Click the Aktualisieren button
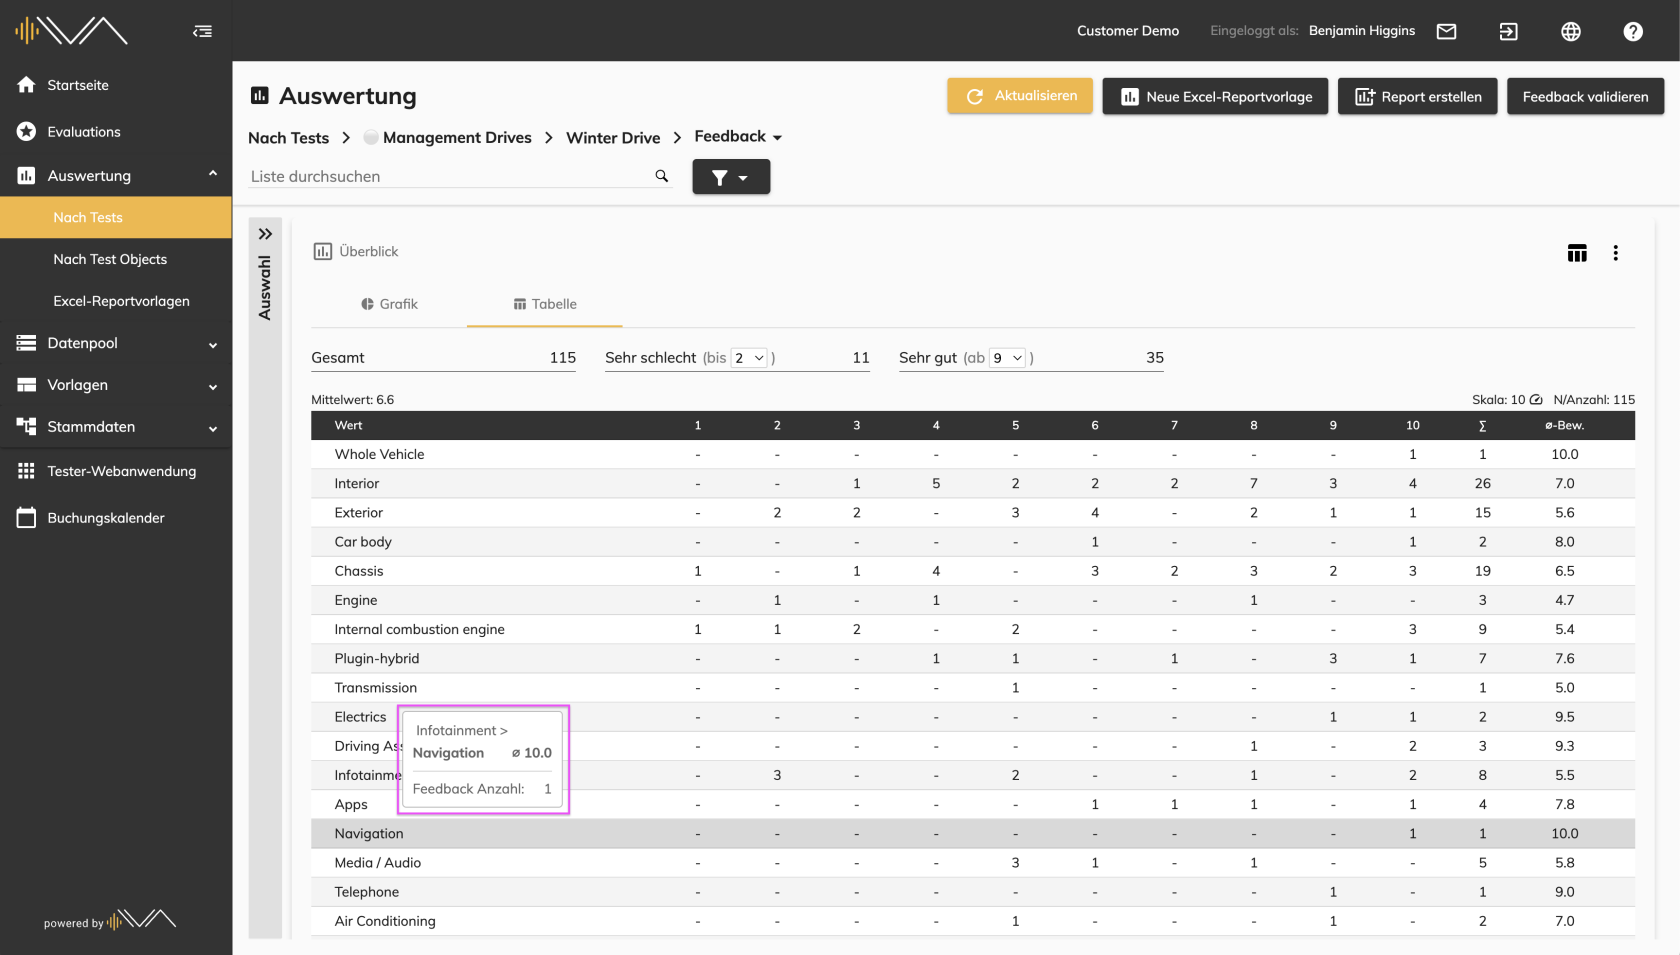The width and height of the screenshot is (1680, 955). (x=1020, y=96)
